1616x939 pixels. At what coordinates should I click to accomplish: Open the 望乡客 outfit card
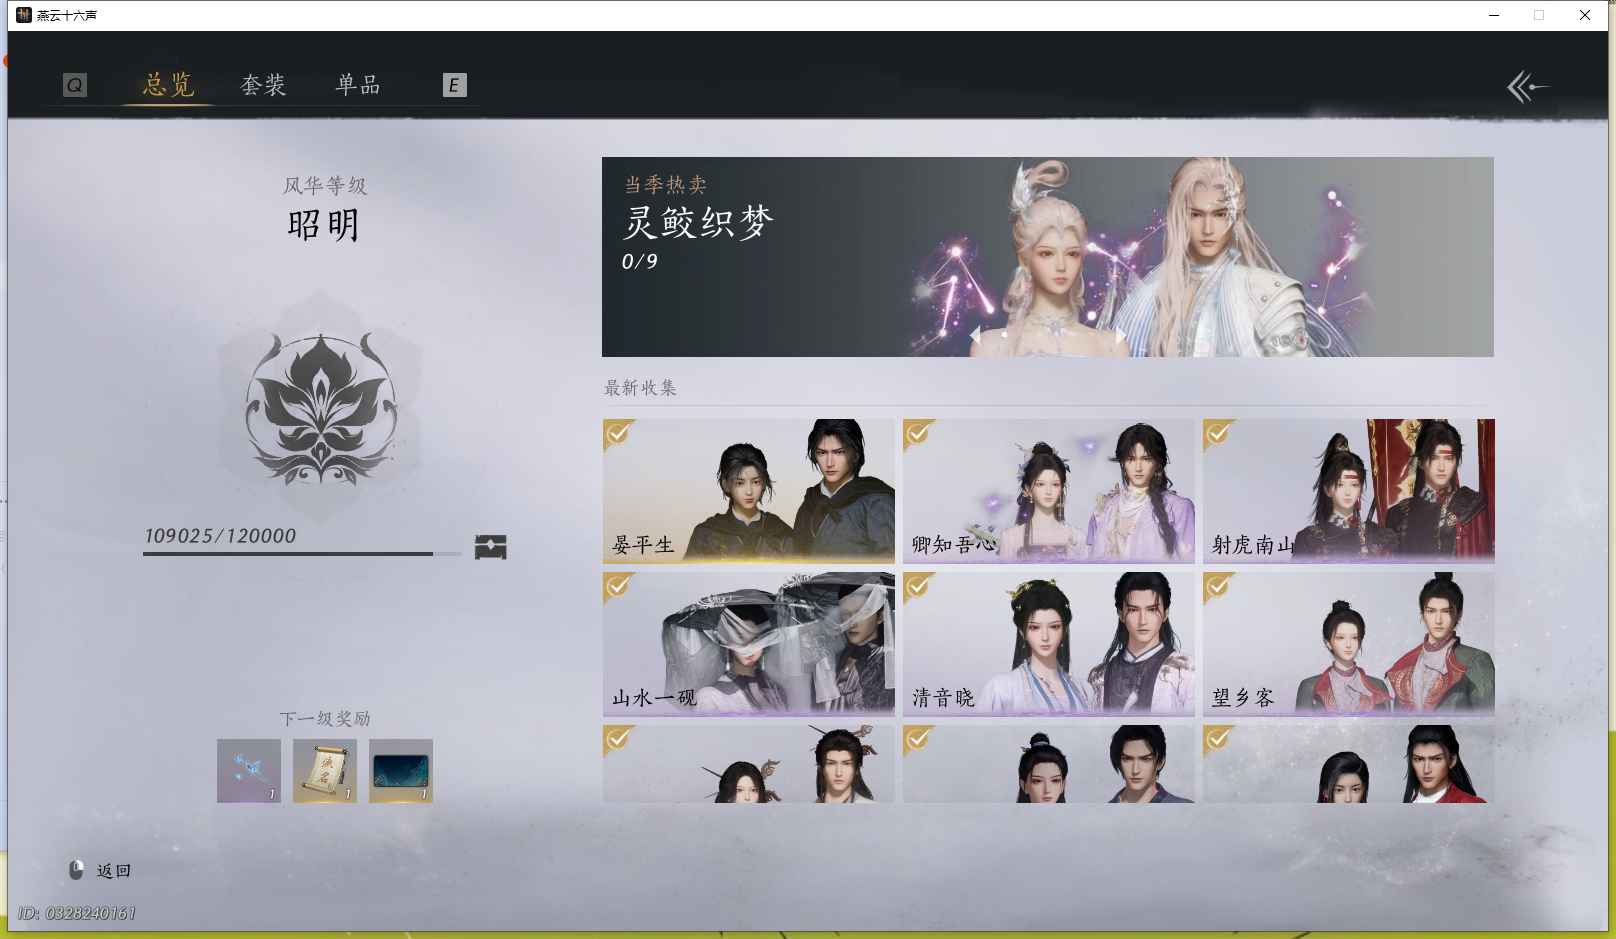pos(1349,644)
